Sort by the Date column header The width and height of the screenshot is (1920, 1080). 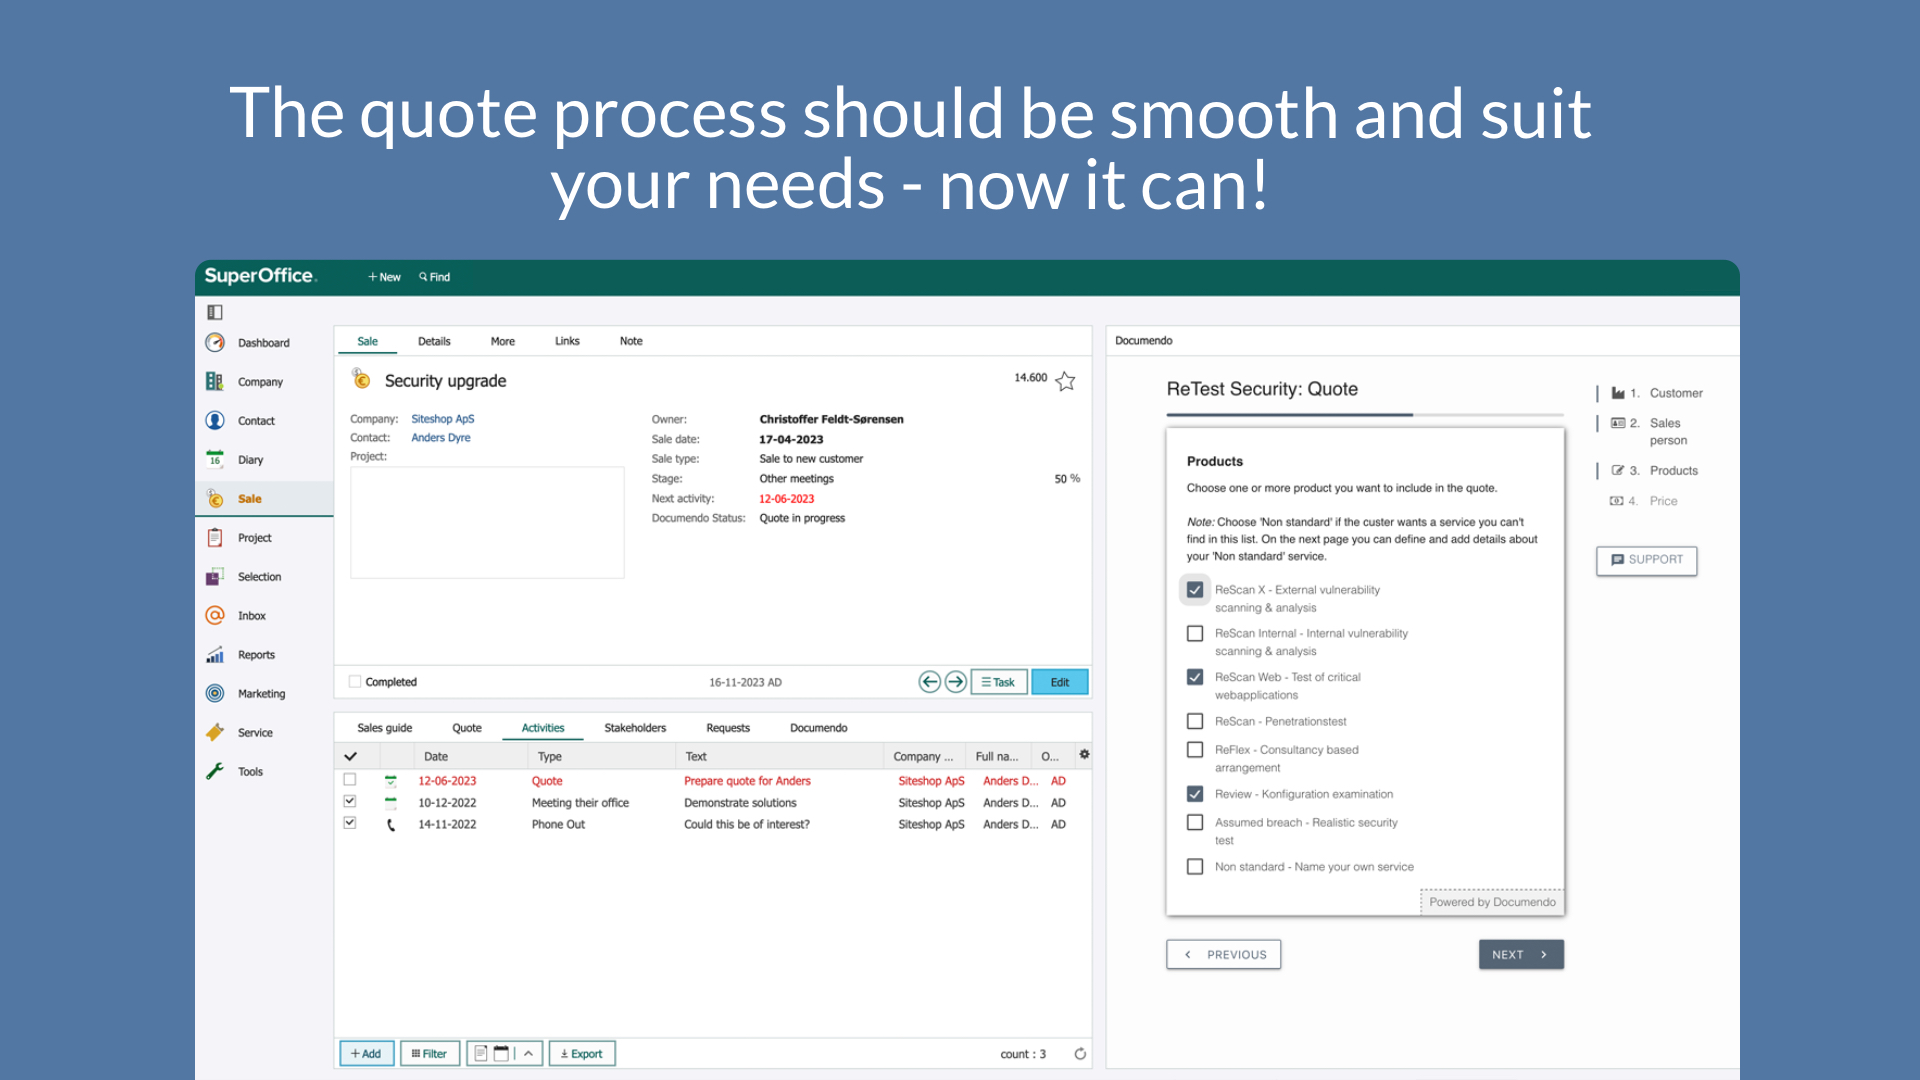click(x=436, y=756)
